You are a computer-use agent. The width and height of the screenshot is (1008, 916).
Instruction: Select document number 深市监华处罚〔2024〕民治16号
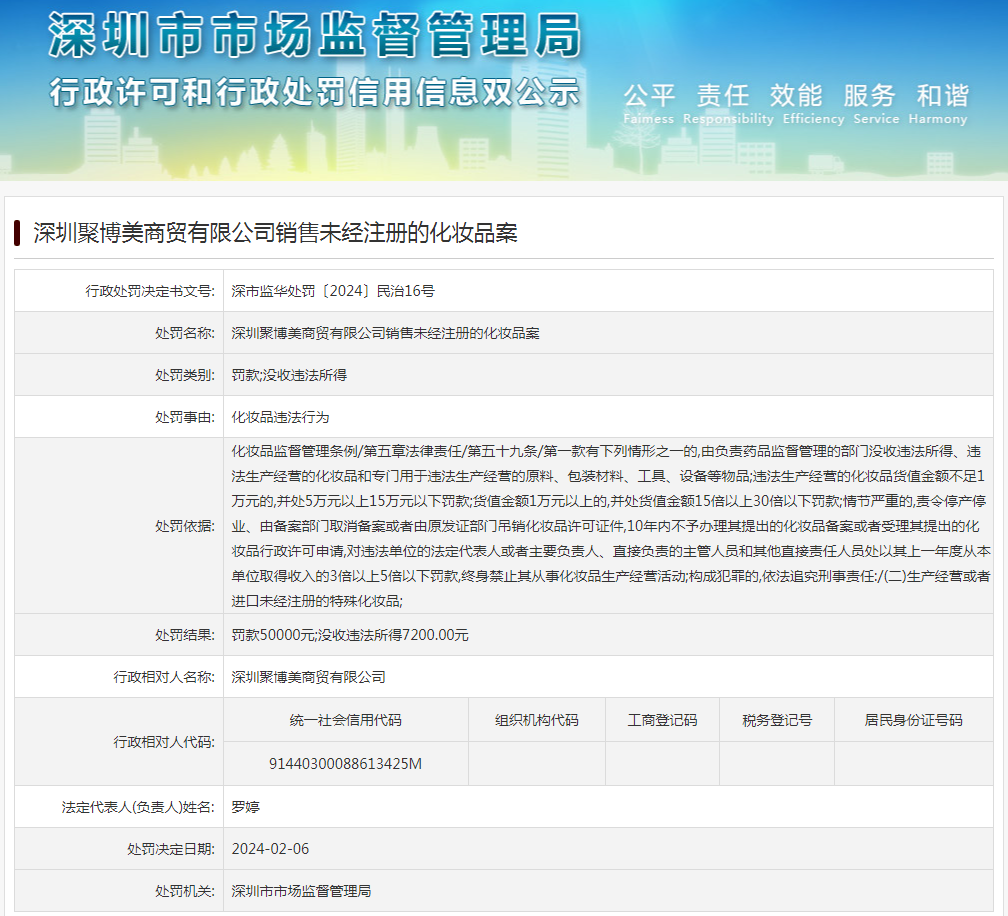pyautogui.click(x=333, y=291)
